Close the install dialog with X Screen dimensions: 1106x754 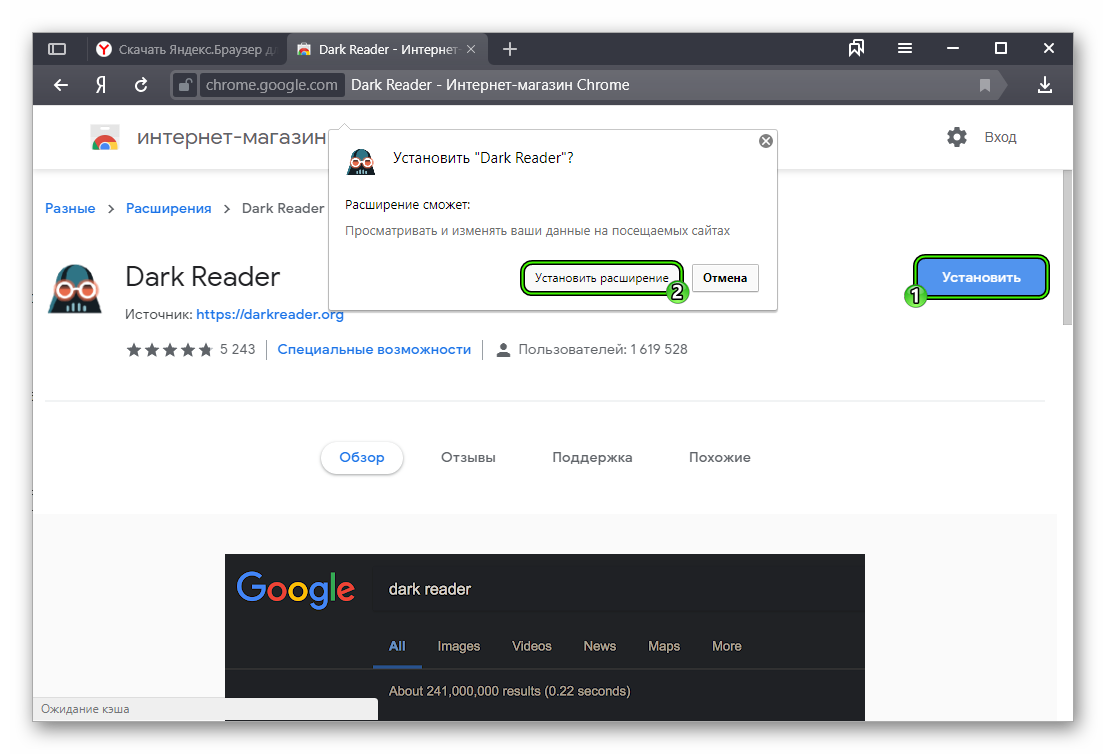(x=766, y=141)
